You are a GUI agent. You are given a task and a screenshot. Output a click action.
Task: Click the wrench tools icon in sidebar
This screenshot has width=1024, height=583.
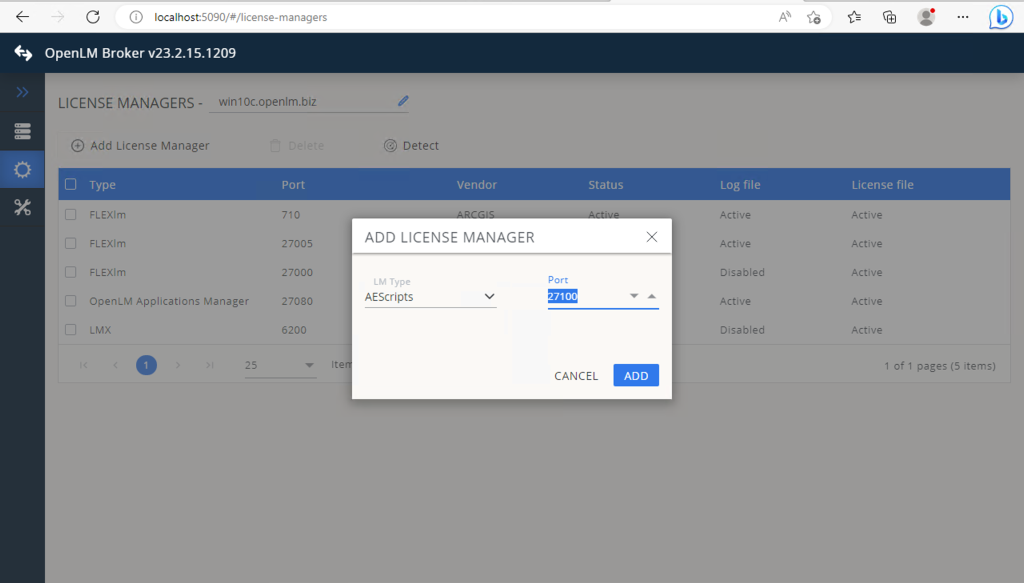[x=21, y=208]
